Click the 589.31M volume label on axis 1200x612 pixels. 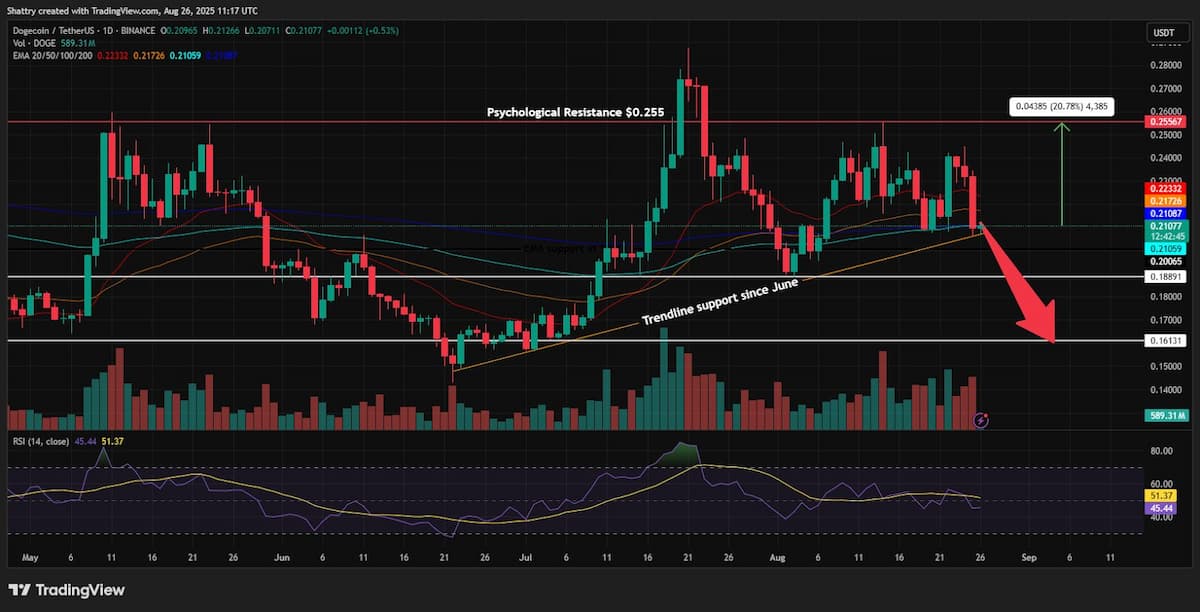[x=1166, y=414]
